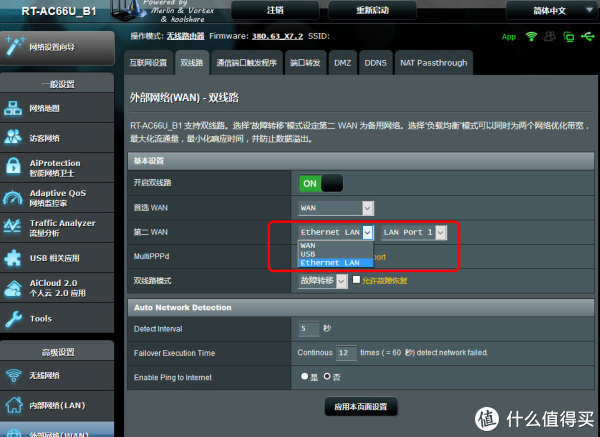Switch to the Port Forwarding tab
The width and height of the screenshot is (600, 437).
[x=305, y=63]
